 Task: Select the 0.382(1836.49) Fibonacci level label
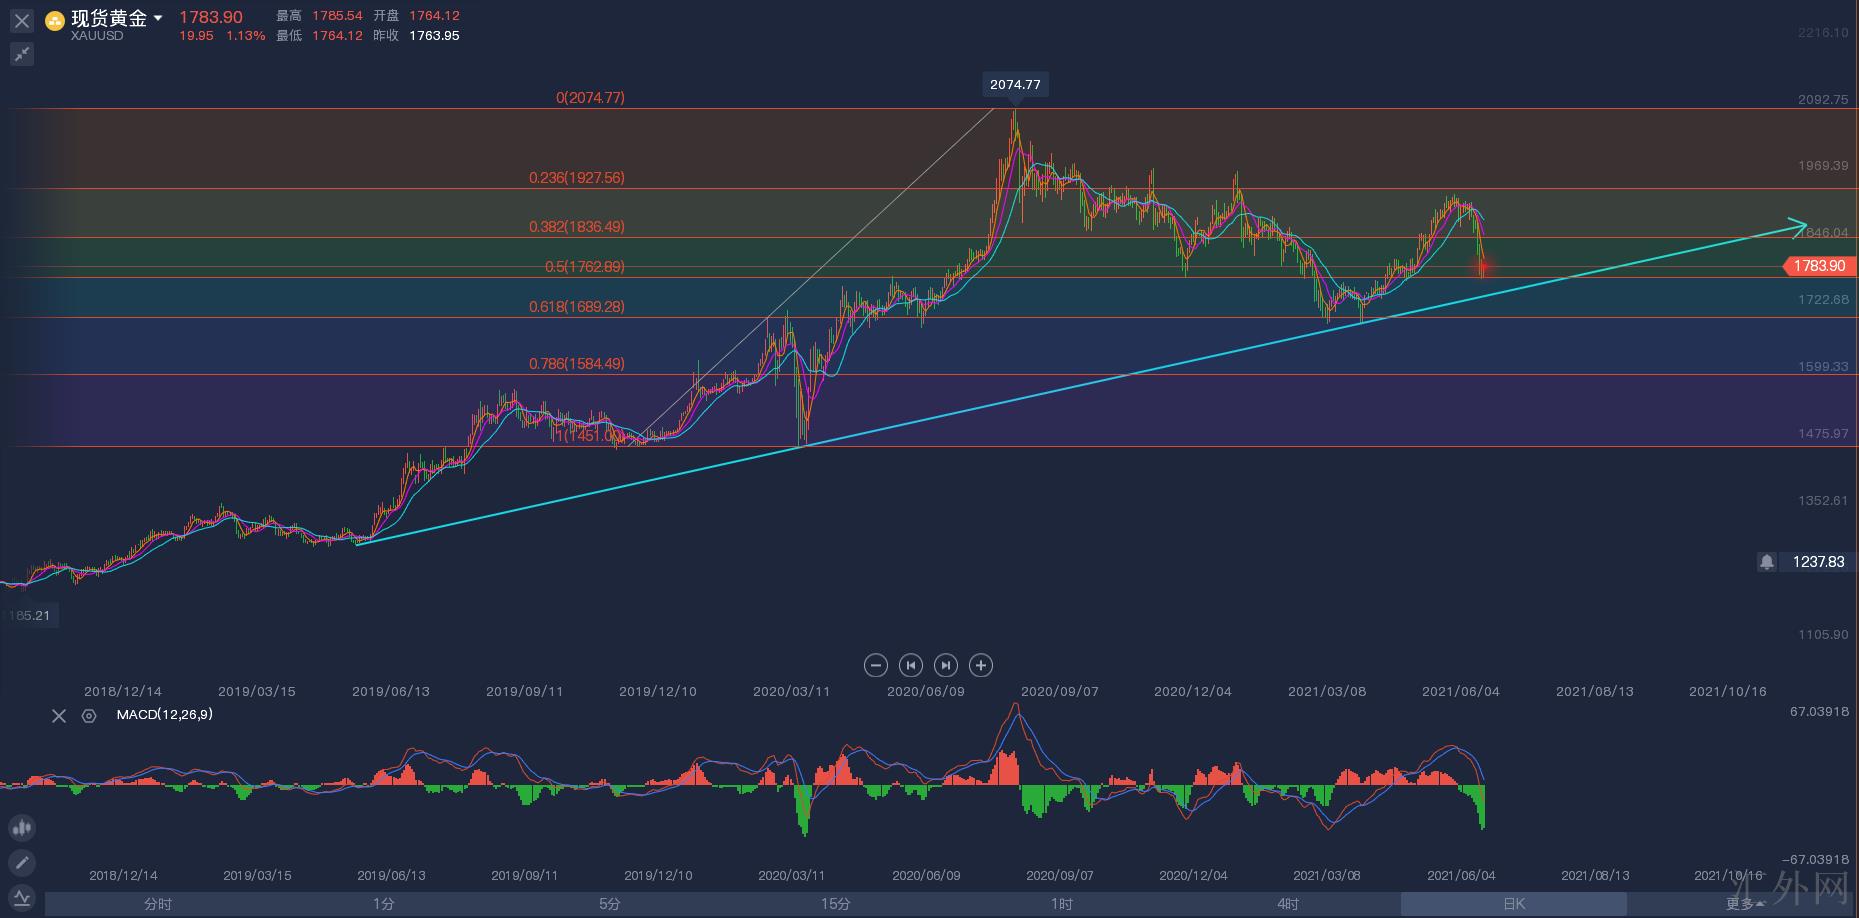[x=577, y=227]
